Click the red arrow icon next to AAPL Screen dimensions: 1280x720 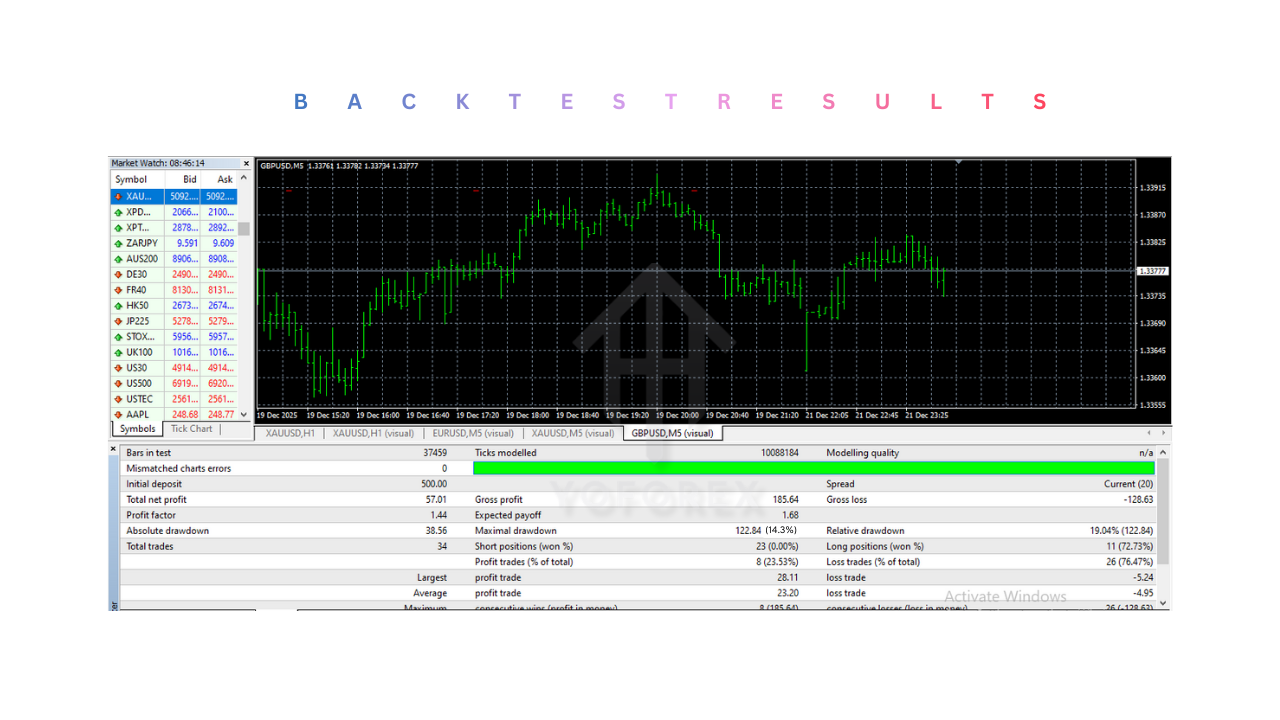pyautogui.click(x=119, y=414)
